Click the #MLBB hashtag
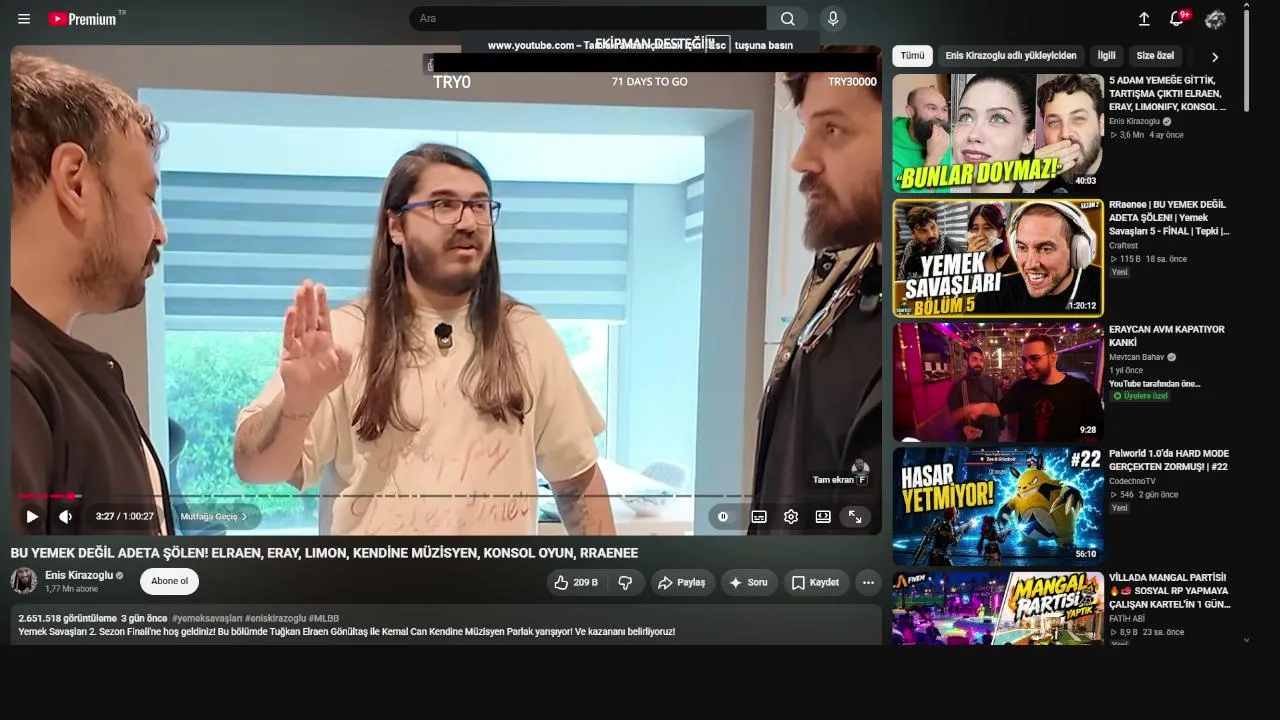Viewport: 1280px width, 720px height. click(x=324, y=618)
